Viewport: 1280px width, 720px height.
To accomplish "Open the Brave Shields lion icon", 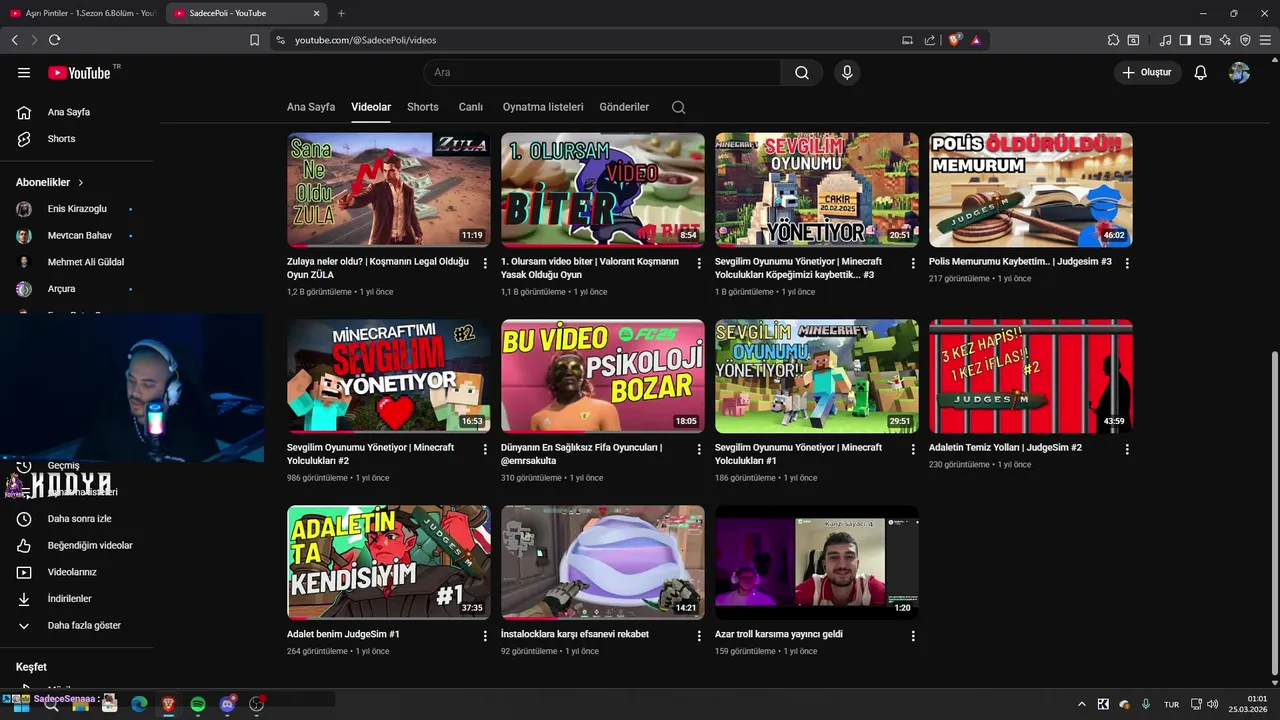I will click(x=955, y=40).
